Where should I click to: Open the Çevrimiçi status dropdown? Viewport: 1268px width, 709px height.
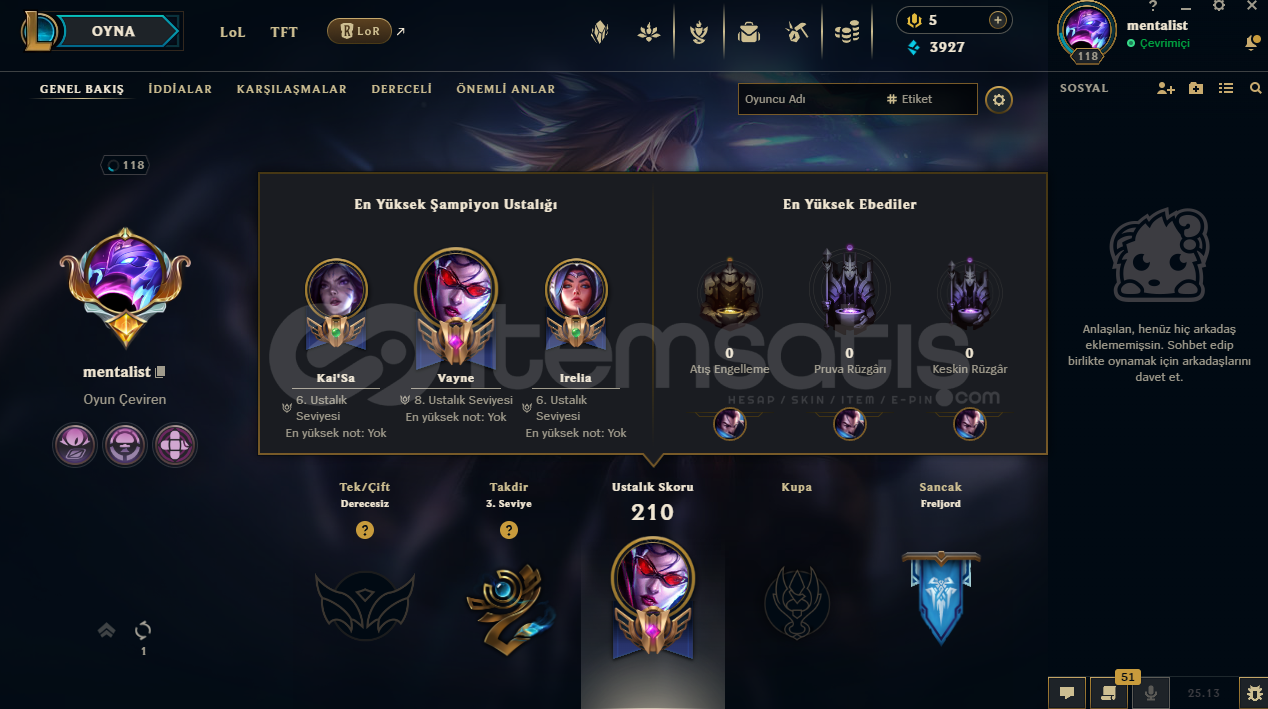coord(1159,43)
